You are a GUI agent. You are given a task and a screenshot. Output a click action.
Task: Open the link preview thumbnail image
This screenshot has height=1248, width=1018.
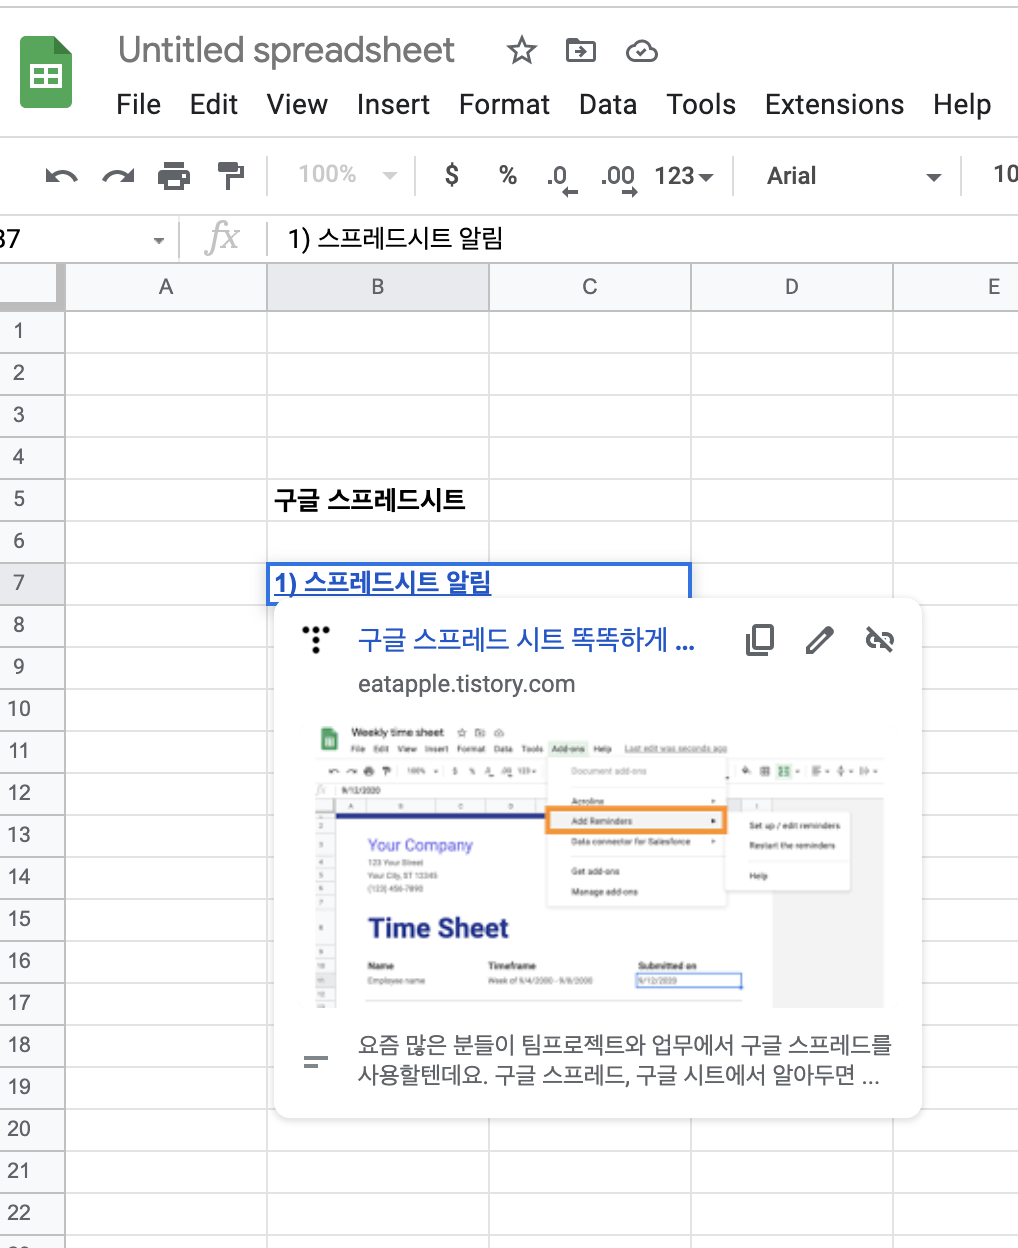point(600,864)
